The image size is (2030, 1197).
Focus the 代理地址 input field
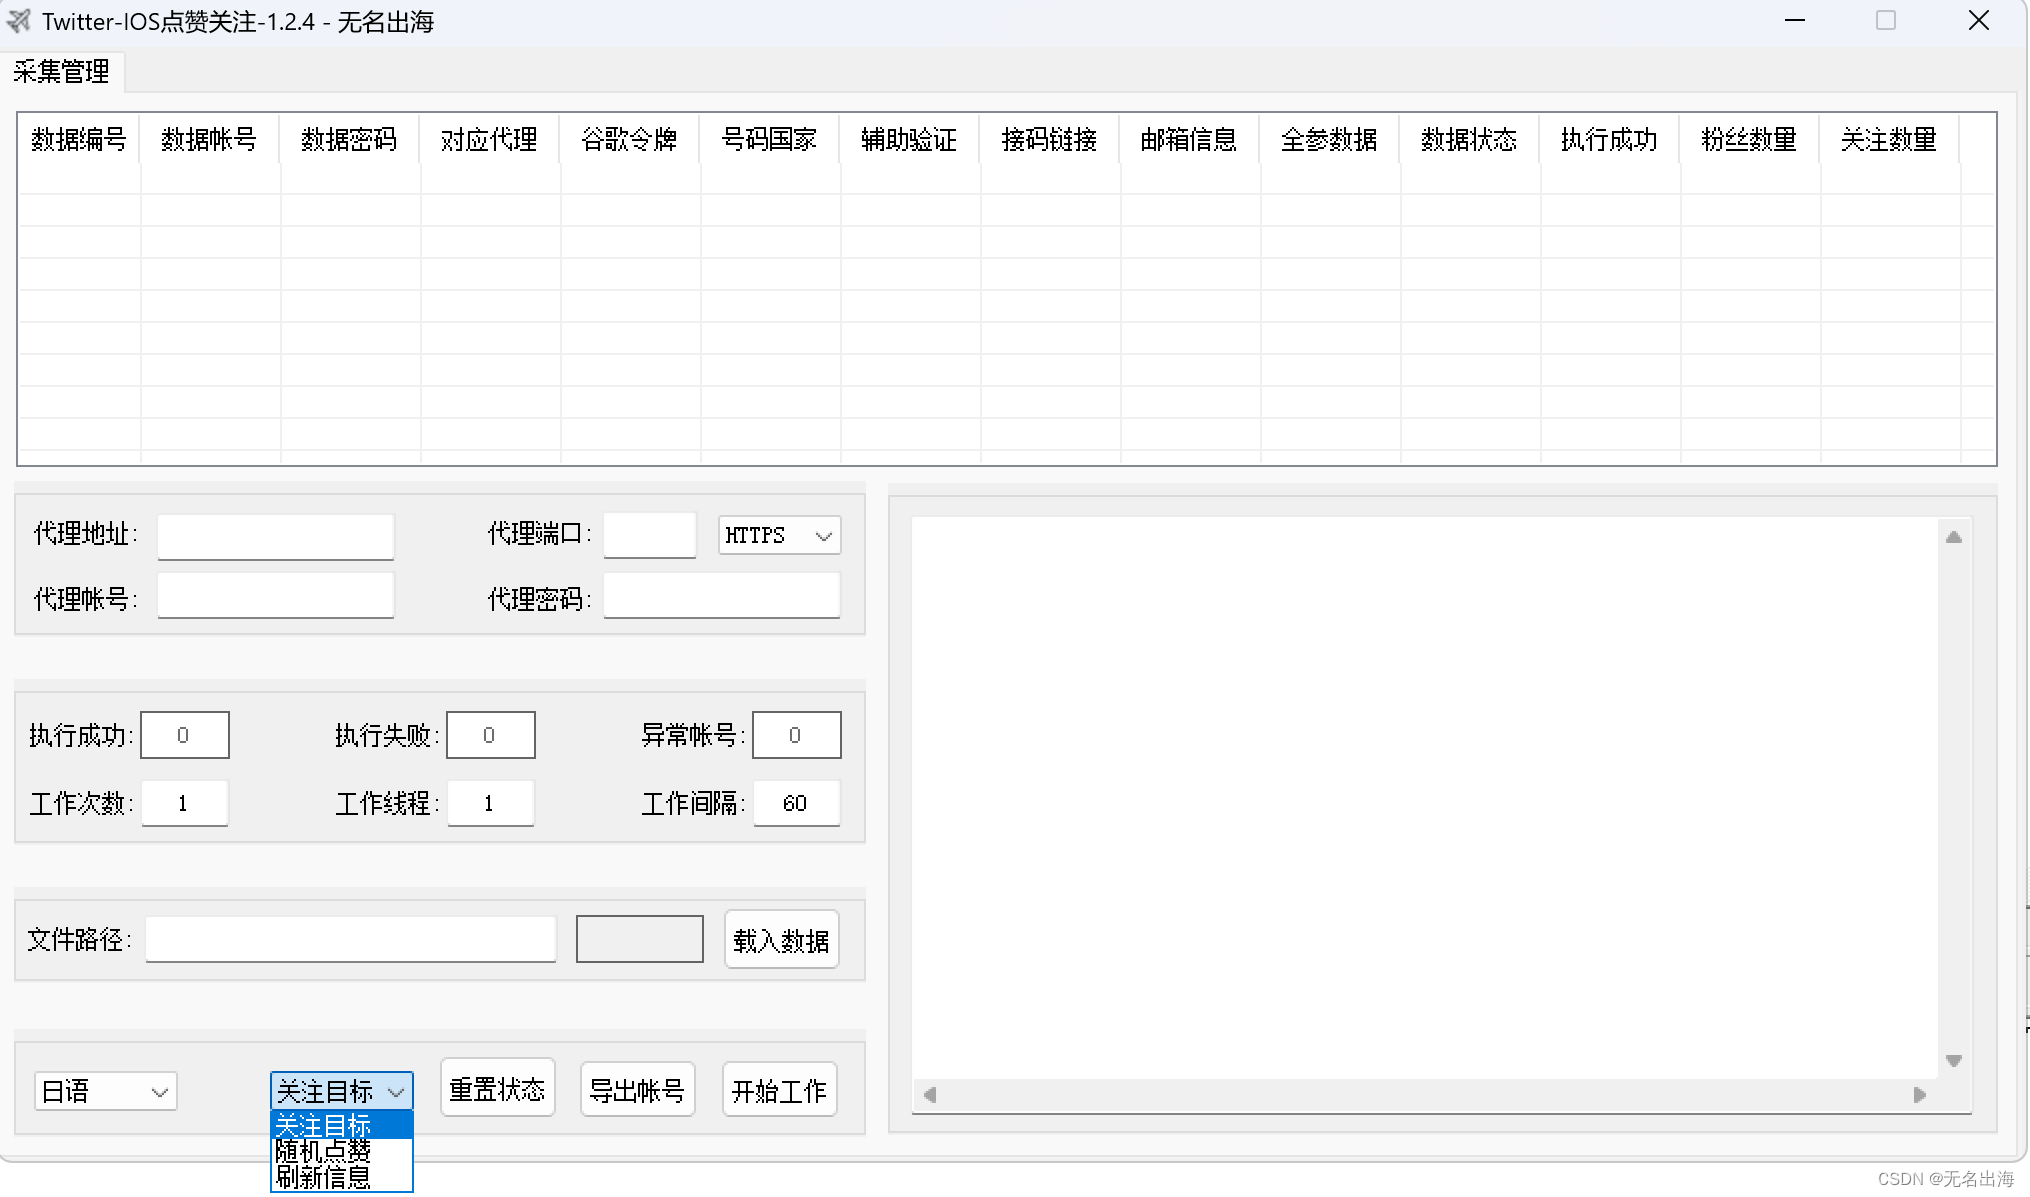click(x=276, y=536)
